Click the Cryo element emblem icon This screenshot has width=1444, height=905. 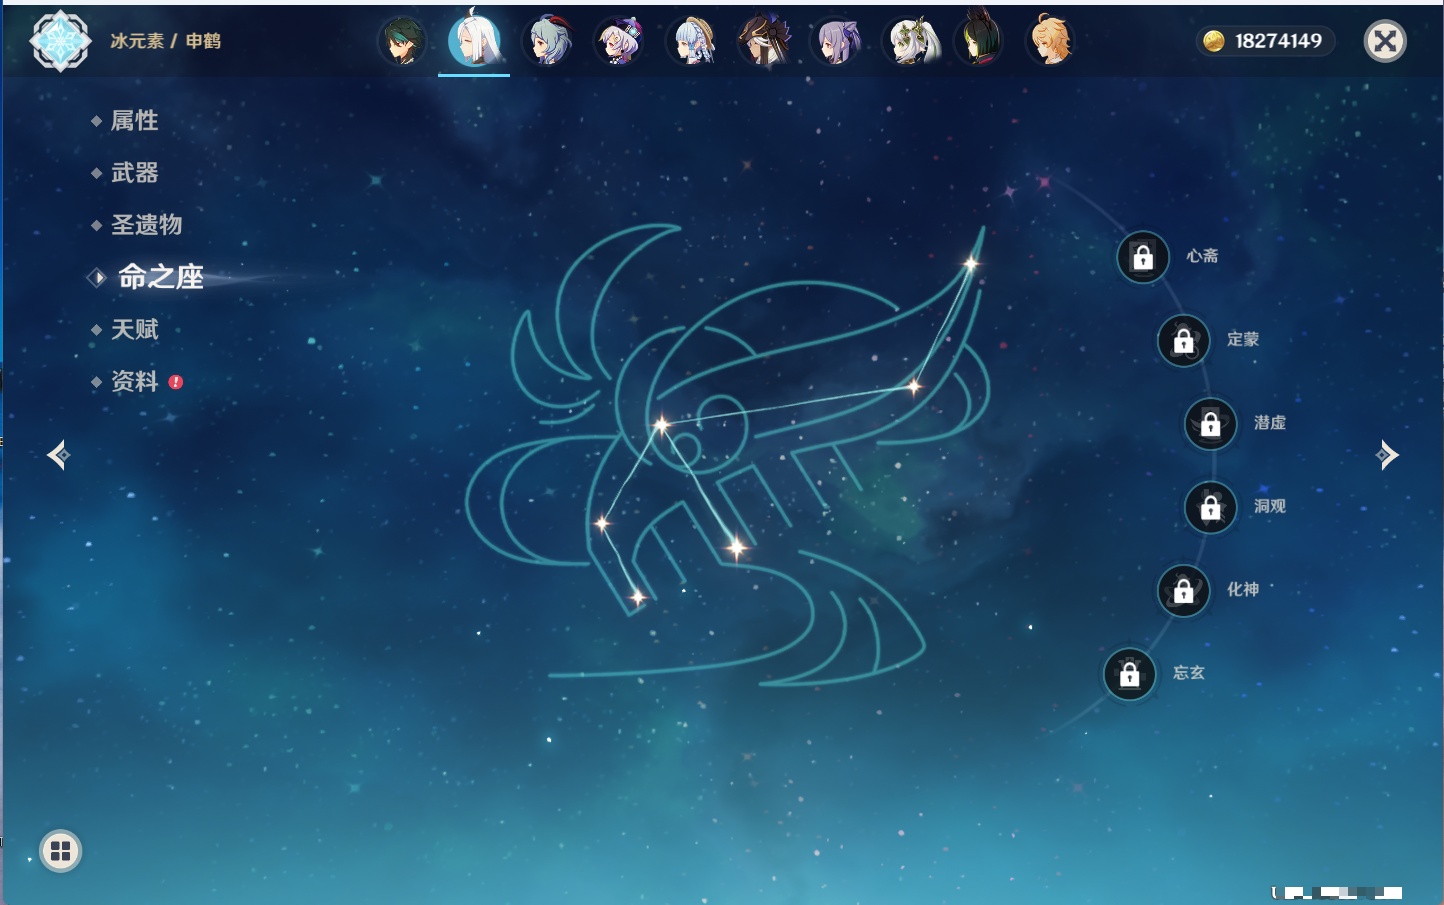[60, 41]
